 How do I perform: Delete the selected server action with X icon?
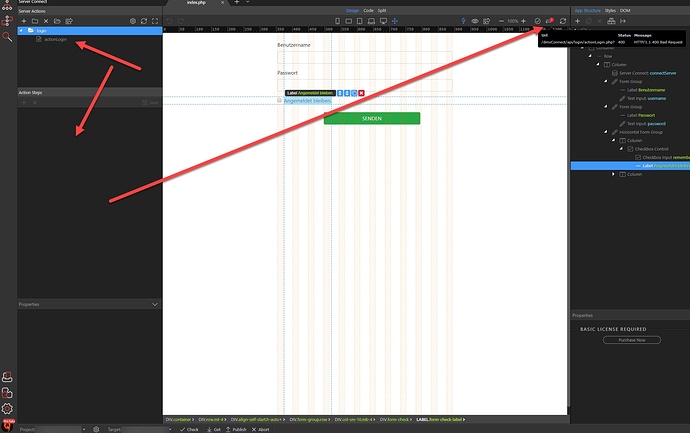pos(46,21)
